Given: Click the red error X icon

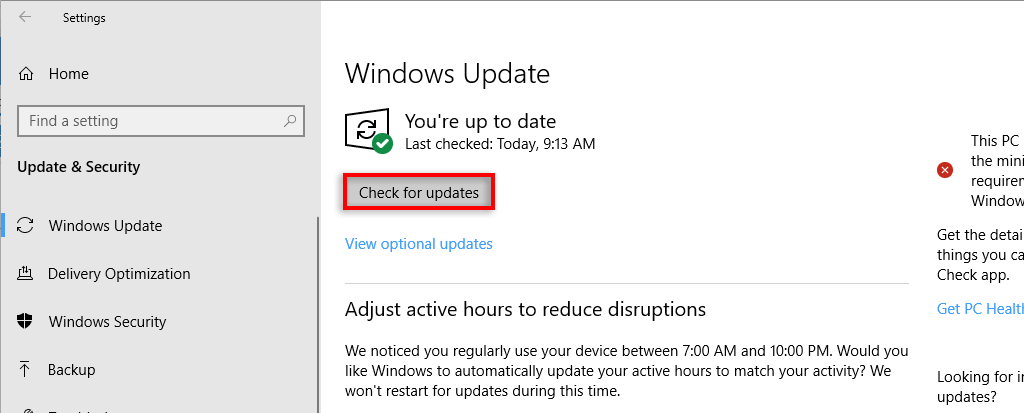Looking at the screenshot, I should tap(945, 170).
